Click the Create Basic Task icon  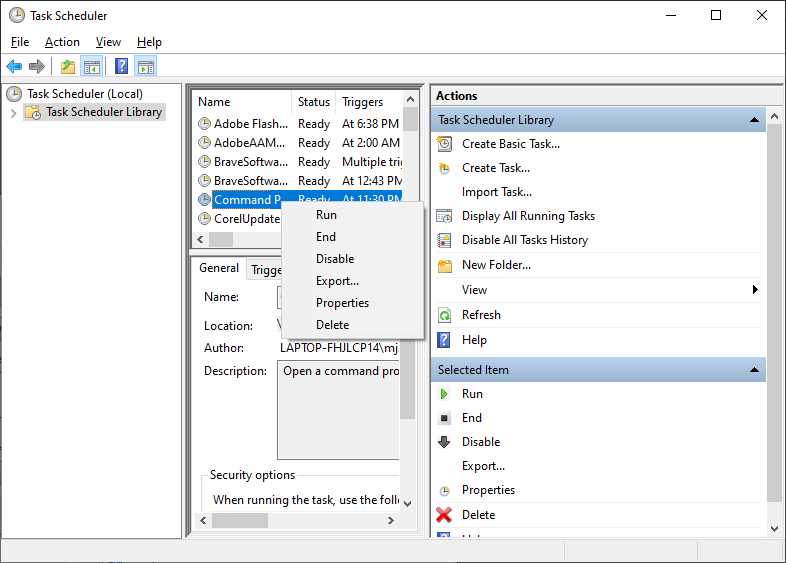[444, 144]
